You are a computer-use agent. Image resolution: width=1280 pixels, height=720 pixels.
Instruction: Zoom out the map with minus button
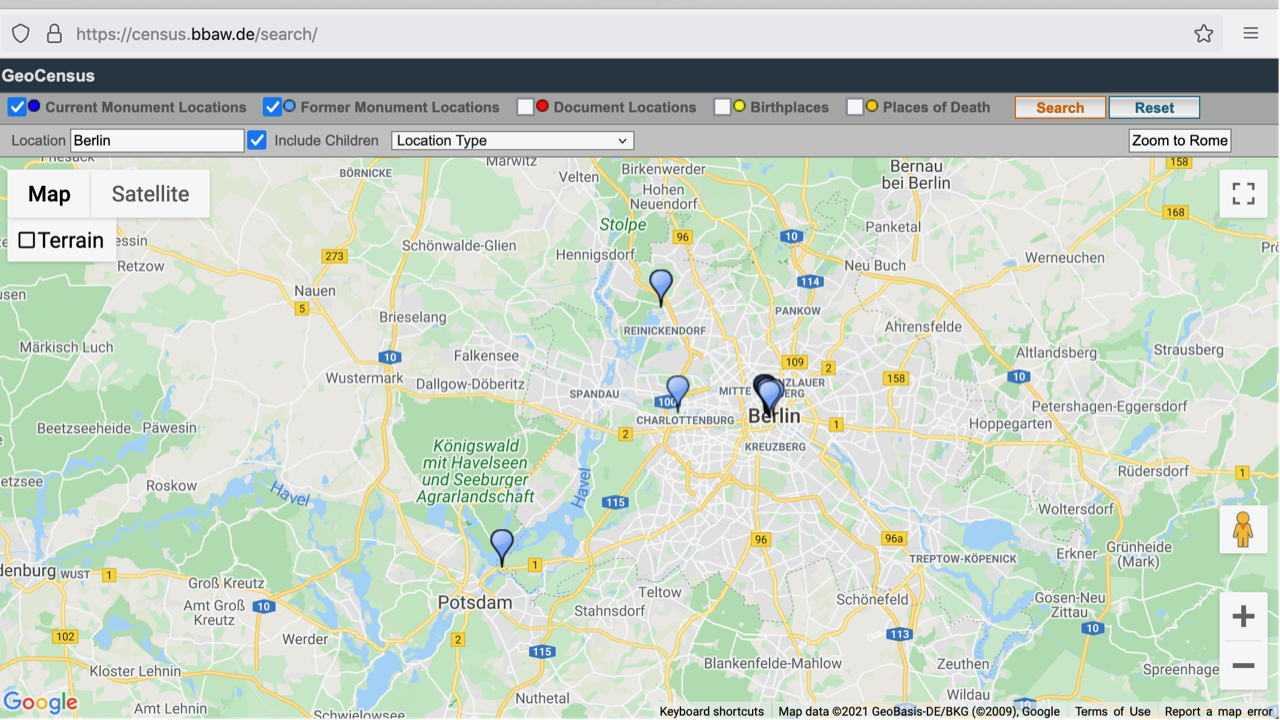1243,665
